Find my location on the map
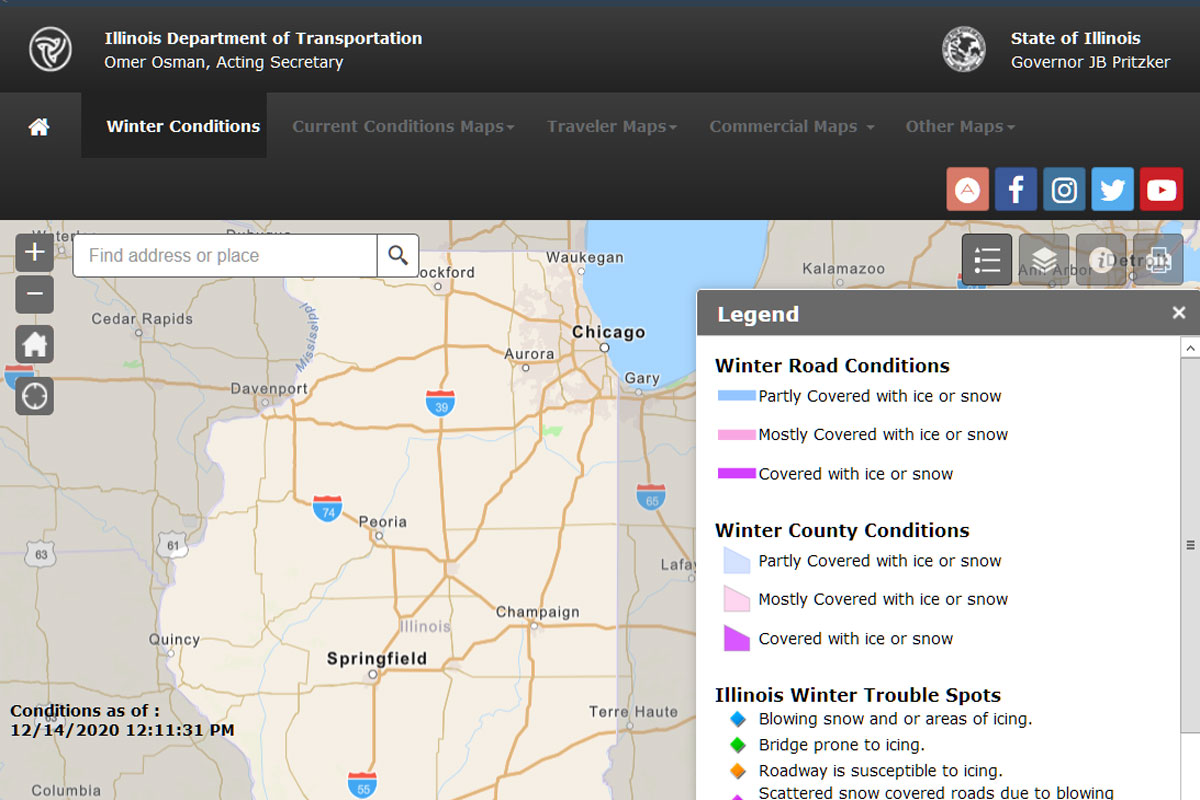The image size is (1200, 800). pyautogui.click(x=34, y=396)
